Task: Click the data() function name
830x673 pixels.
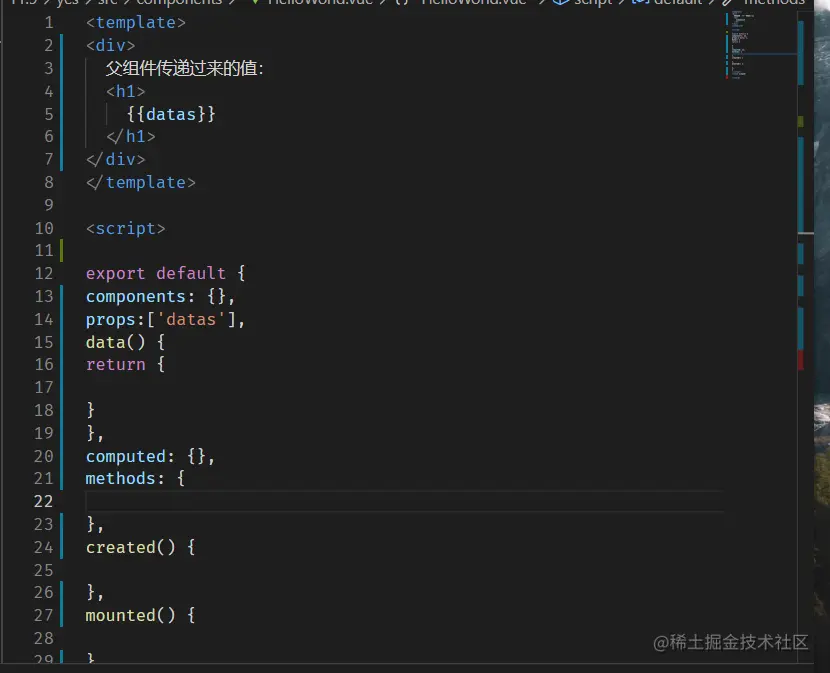Action: point(105,342)
